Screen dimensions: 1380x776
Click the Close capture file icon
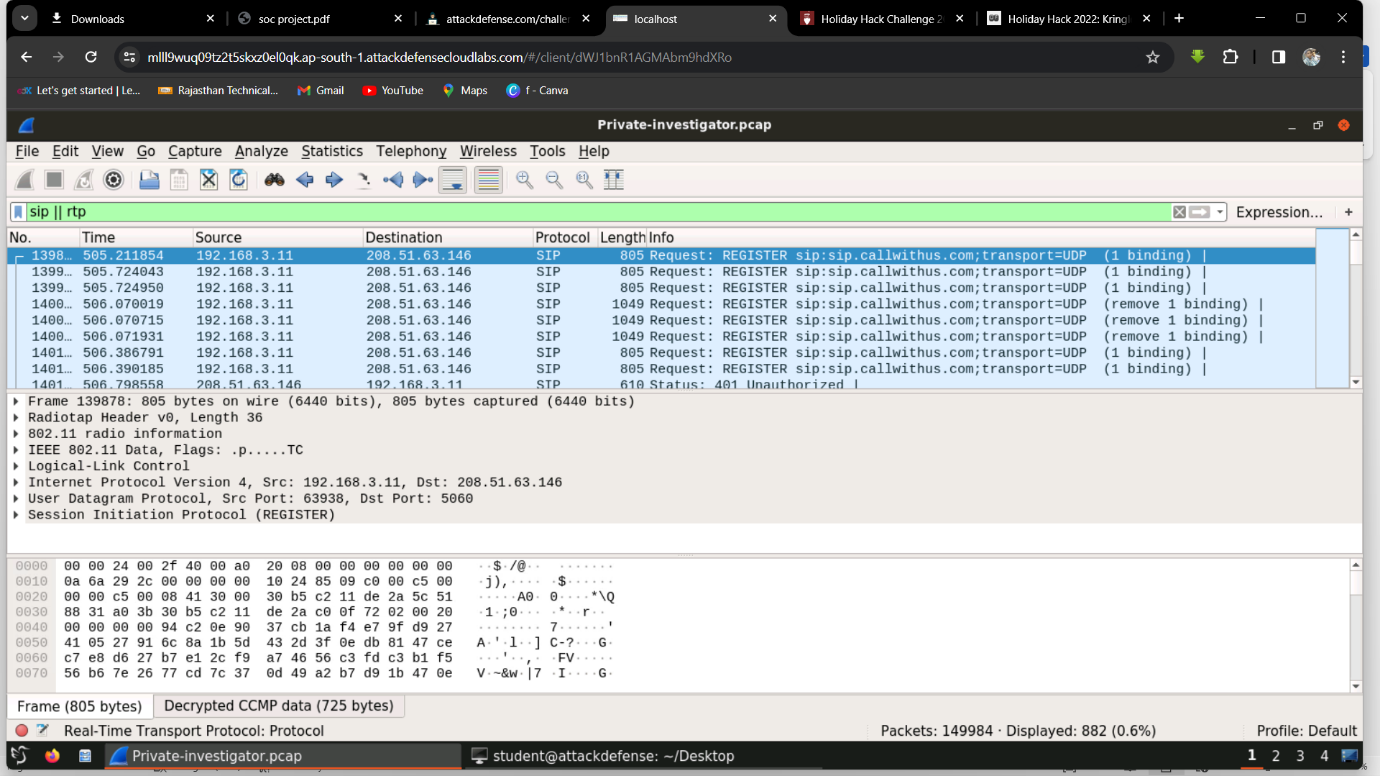click(208, 180)
